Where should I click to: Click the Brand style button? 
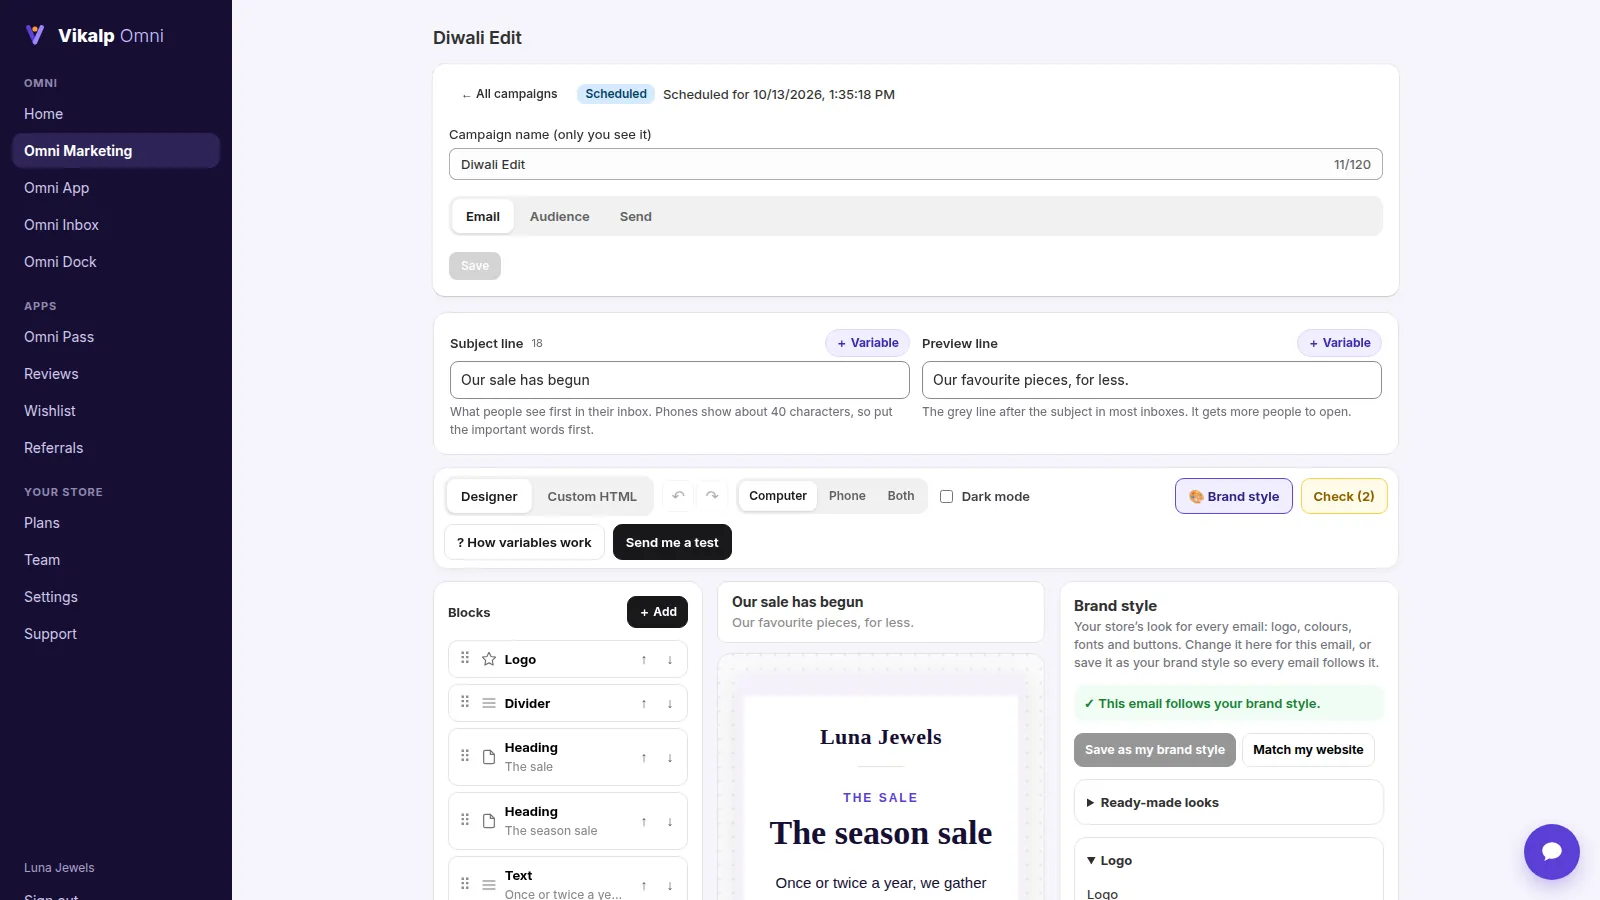[1234, 497]
